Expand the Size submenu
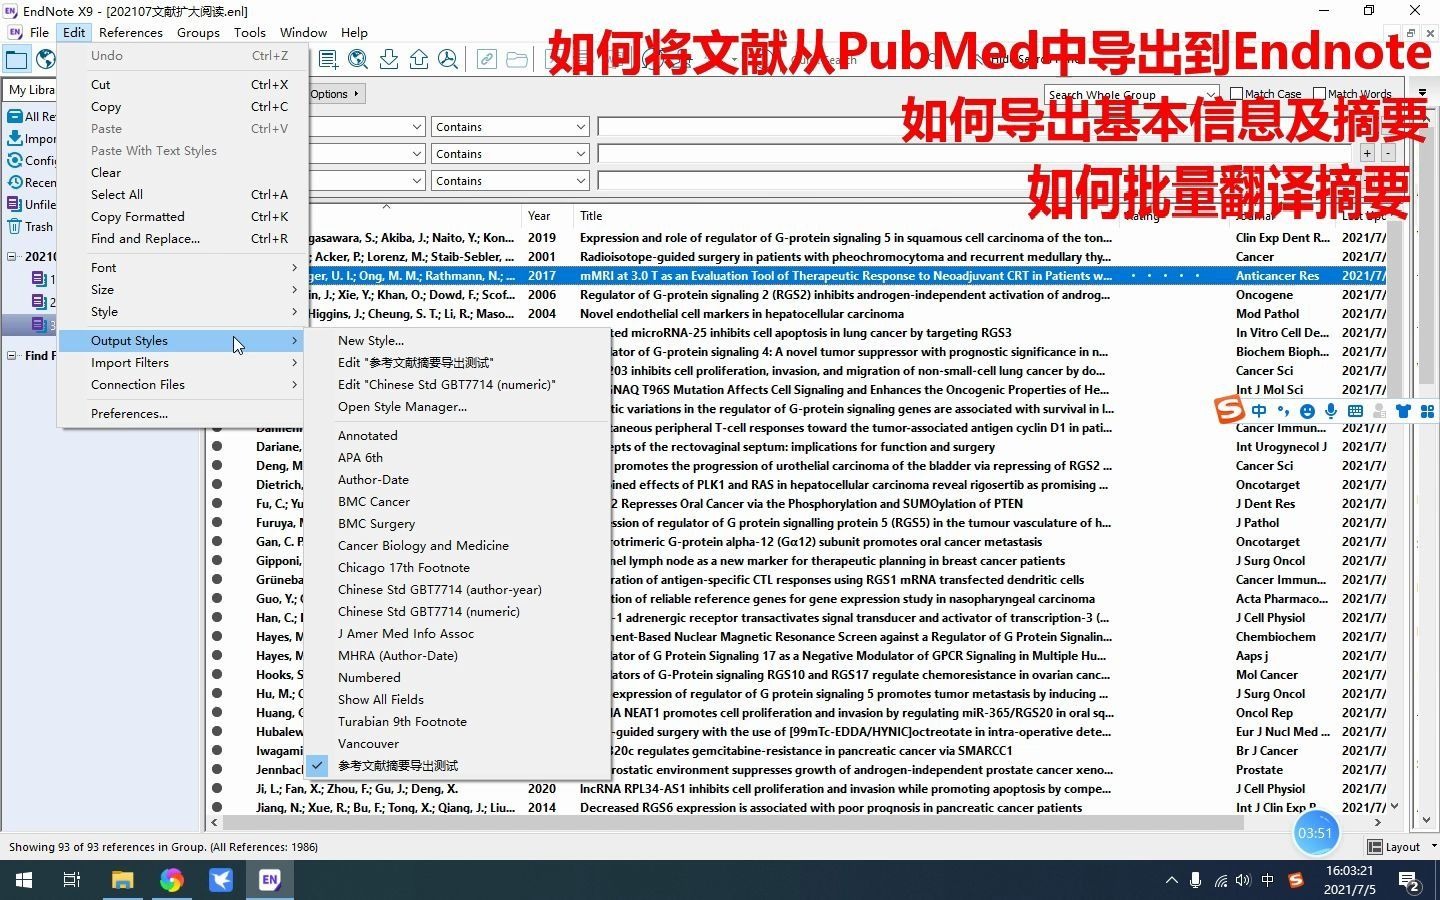1440x900 pixels. (183, 289)
